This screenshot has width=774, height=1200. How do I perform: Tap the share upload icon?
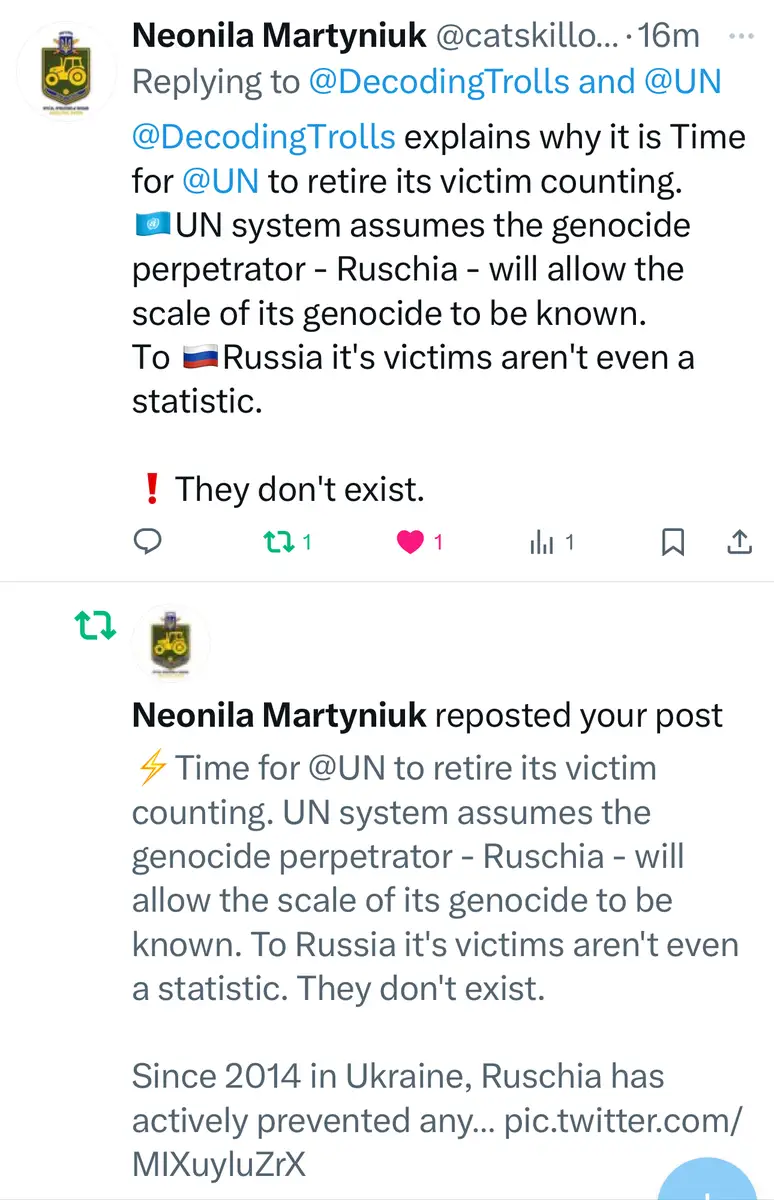pos(738,542)
